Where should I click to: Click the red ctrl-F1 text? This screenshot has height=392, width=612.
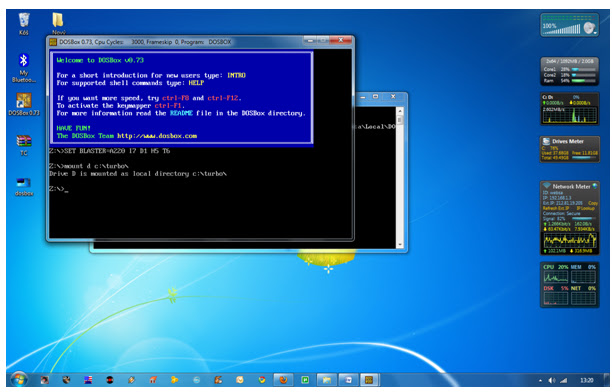tap(169, 105)
